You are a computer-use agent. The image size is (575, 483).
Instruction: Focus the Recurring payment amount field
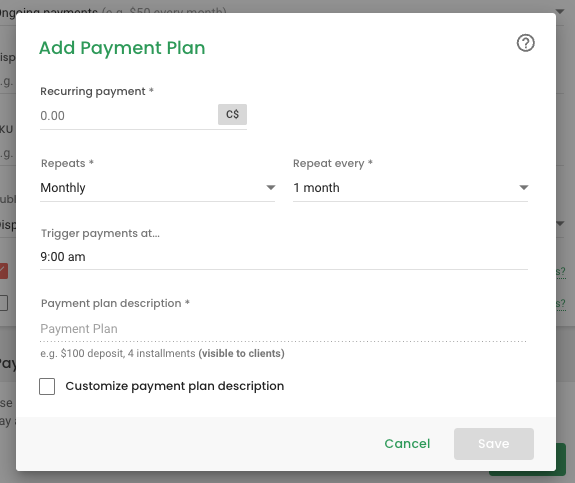point(128,116)
